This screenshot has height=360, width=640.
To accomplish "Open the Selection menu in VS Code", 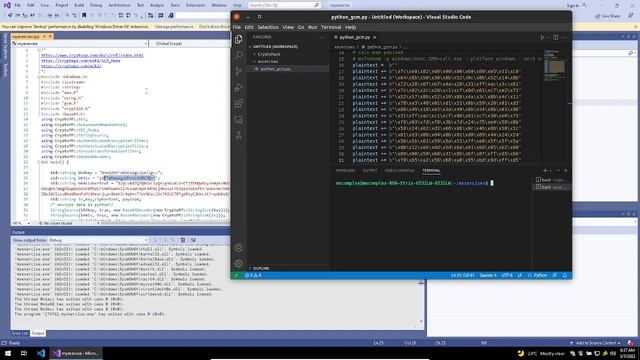I will pyautogui.click(x=268, y=27).
